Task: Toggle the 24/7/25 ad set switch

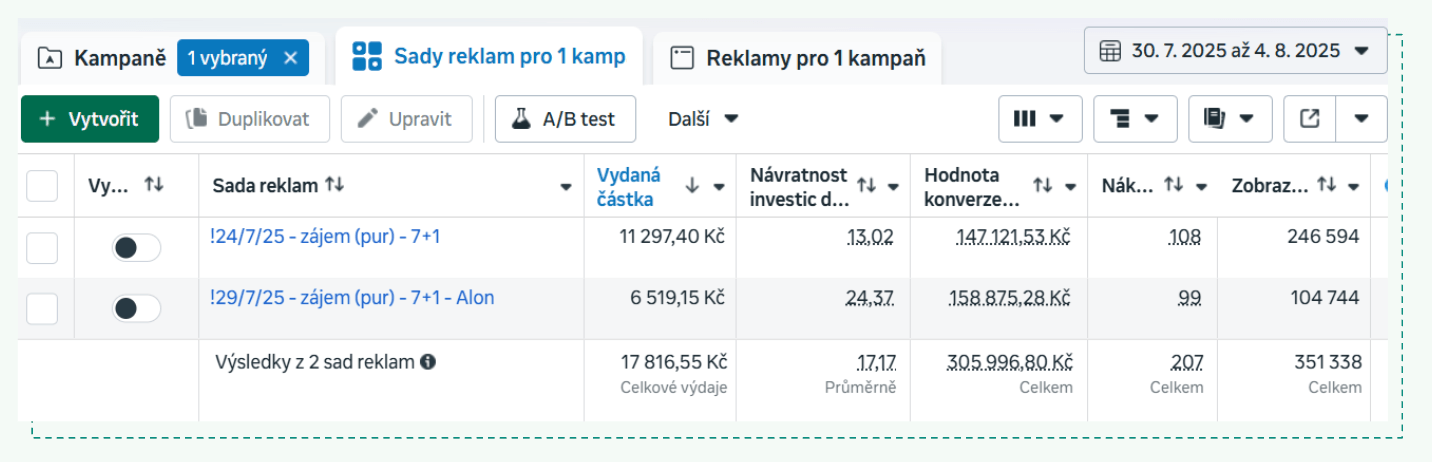Action: 136,248
